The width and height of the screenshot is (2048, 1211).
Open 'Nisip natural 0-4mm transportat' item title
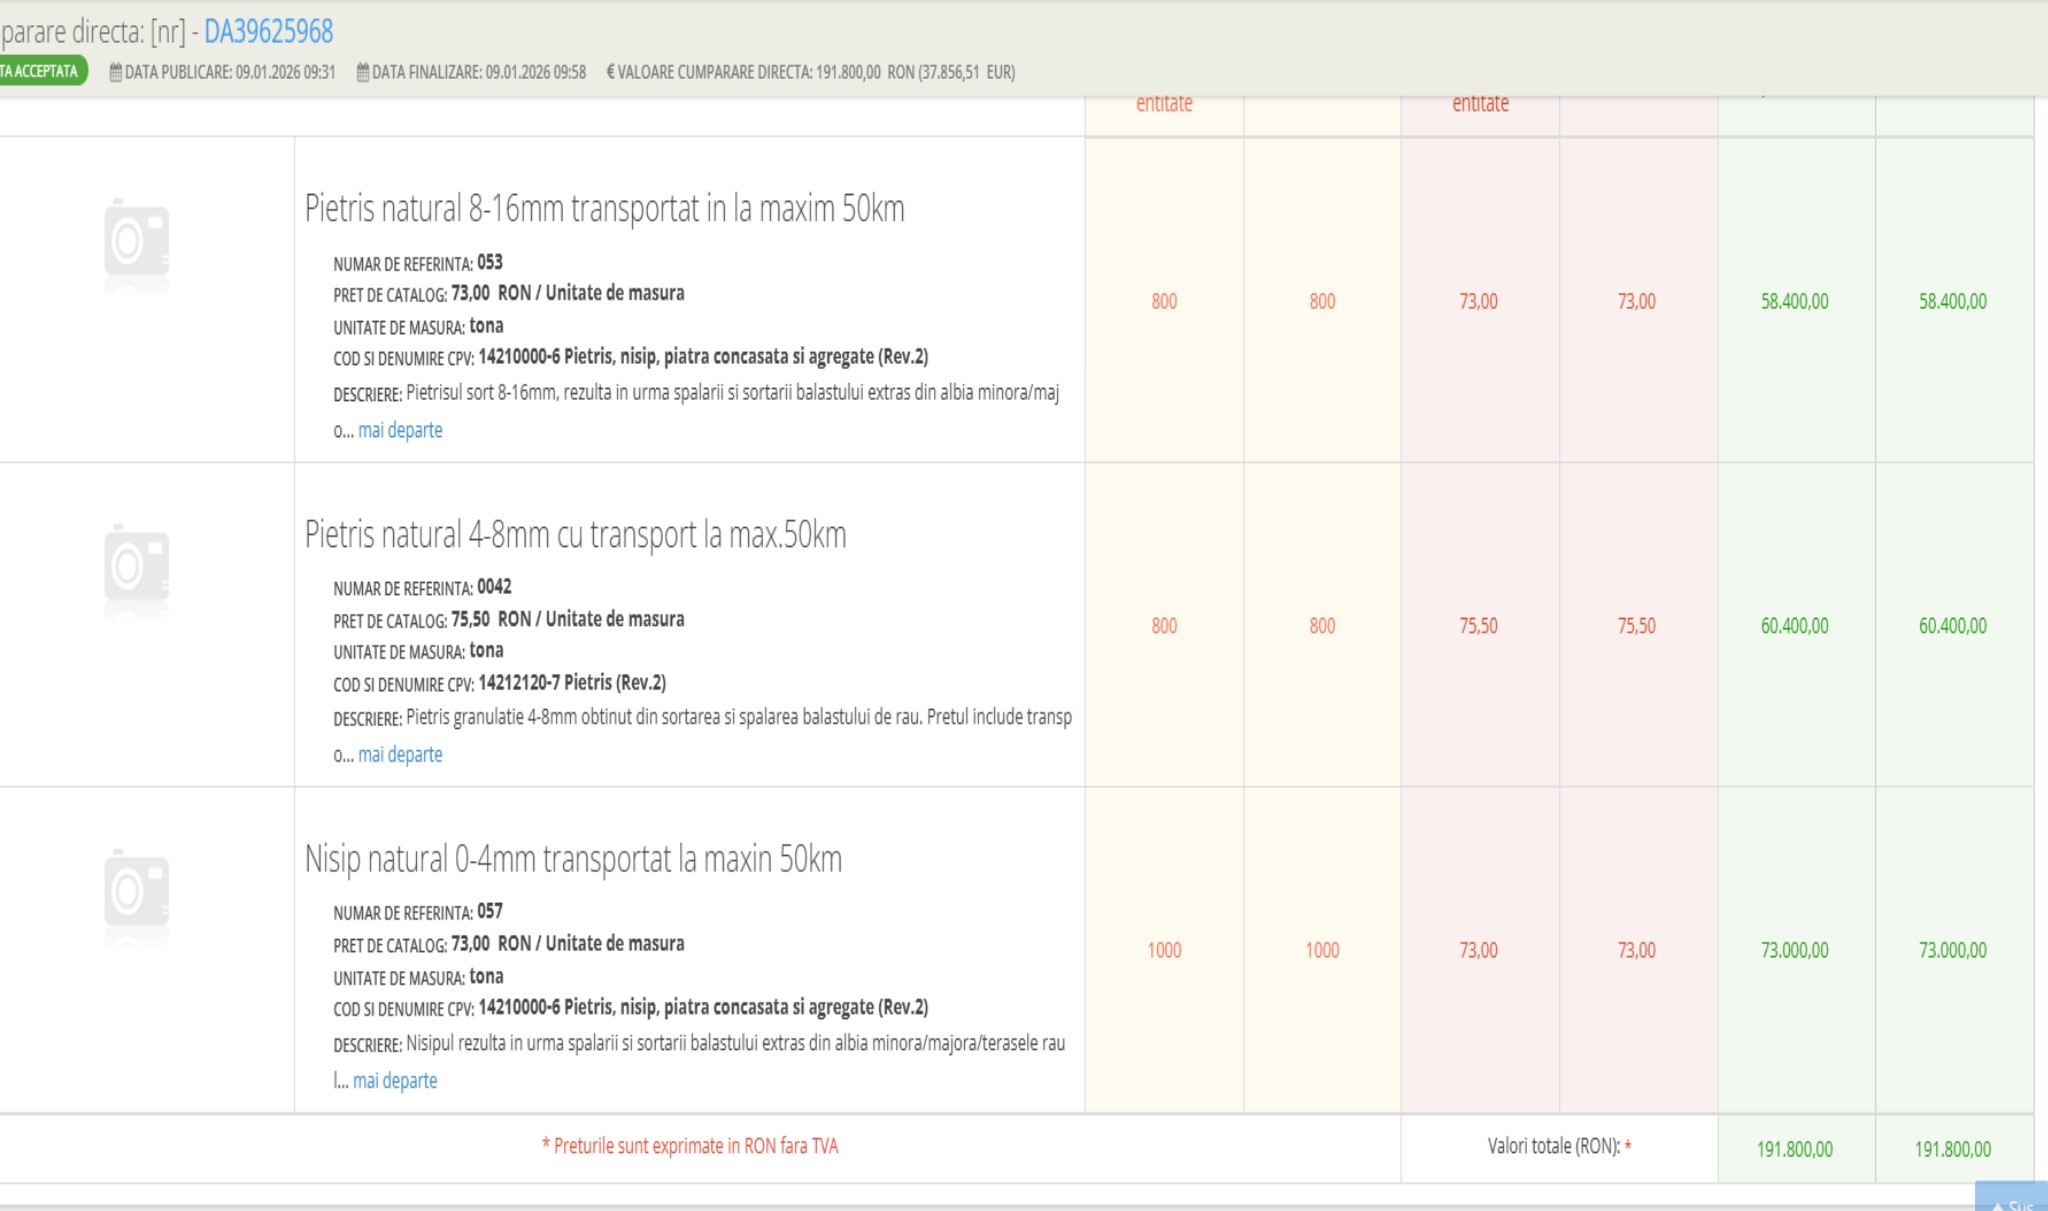573,860
